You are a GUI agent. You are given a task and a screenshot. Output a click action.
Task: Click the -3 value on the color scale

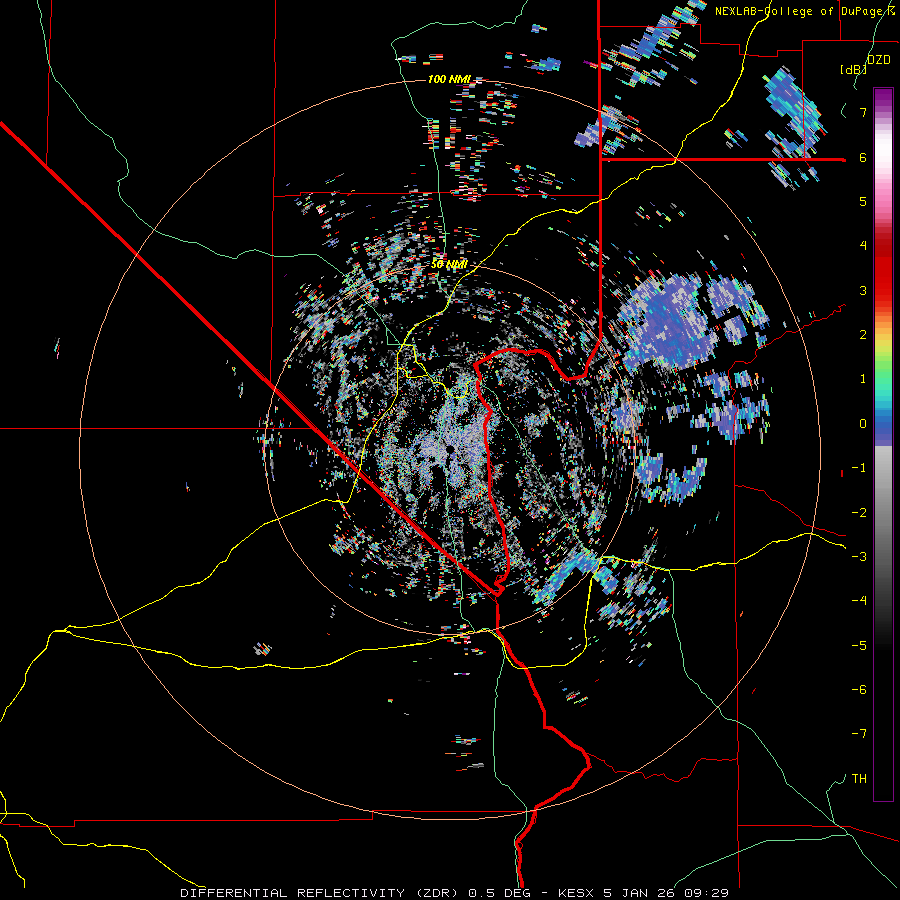coord(859,557)
